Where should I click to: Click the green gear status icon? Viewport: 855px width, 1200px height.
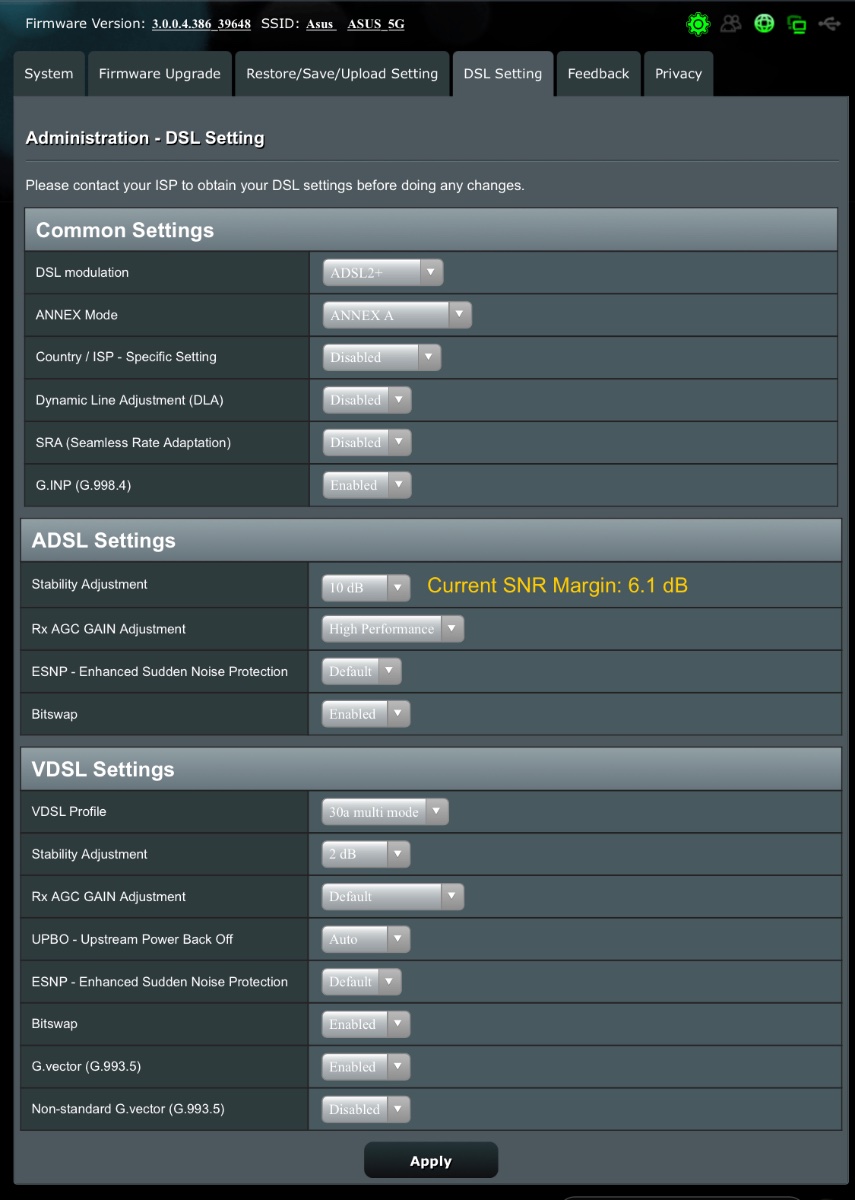[x=697, y=24]
